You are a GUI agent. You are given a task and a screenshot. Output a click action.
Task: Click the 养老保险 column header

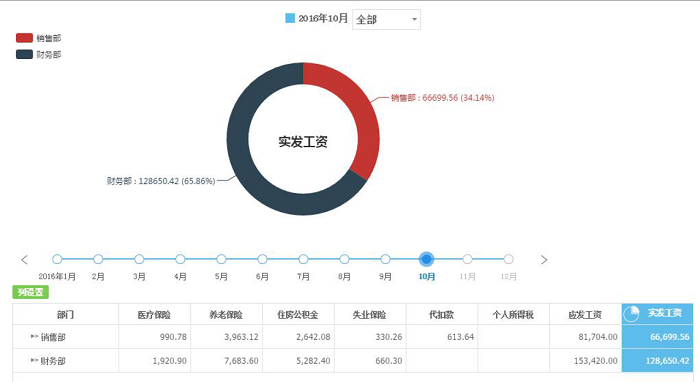tap(226, 315)
